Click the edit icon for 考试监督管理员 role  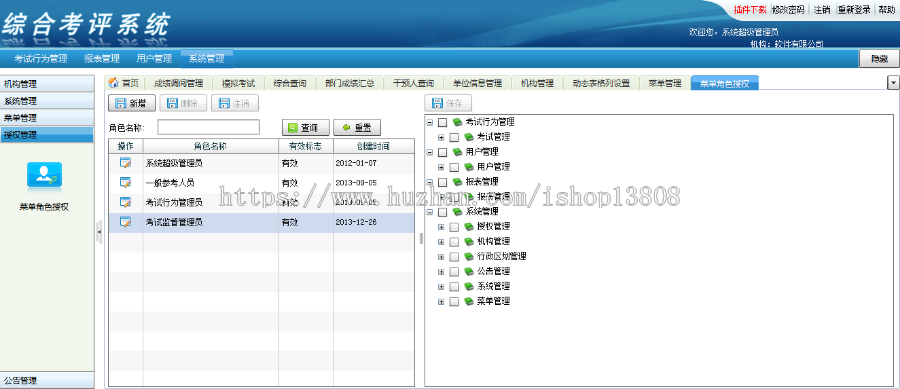[x=125, y=222]
